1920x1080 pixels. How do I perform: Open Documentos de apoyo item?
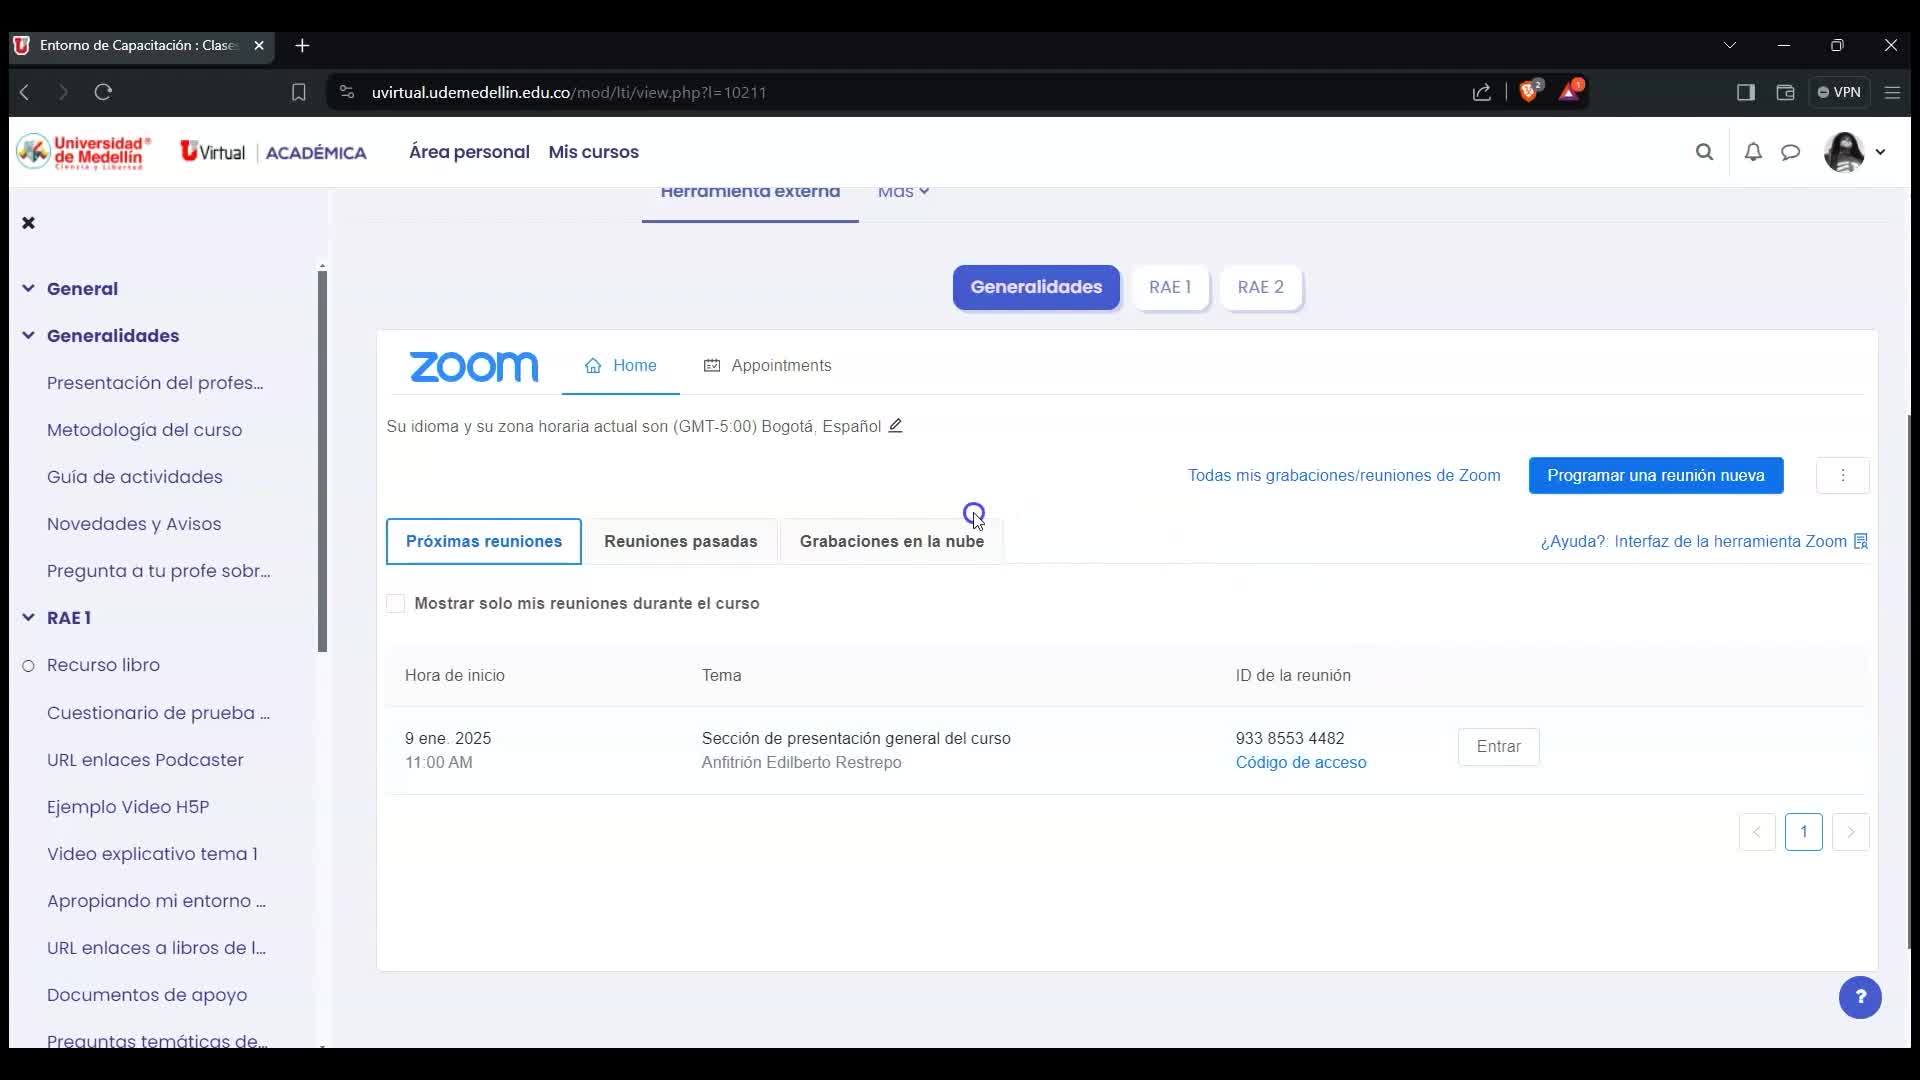point(147,995)
